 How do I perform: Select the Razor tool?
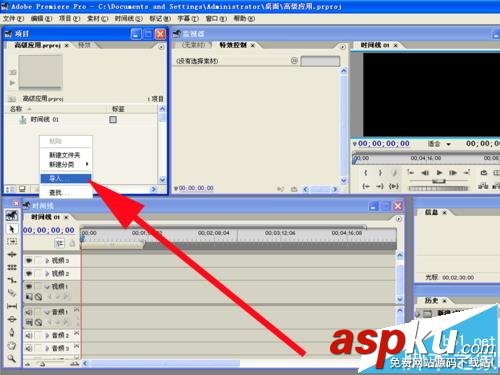click(x=12, y=293)
